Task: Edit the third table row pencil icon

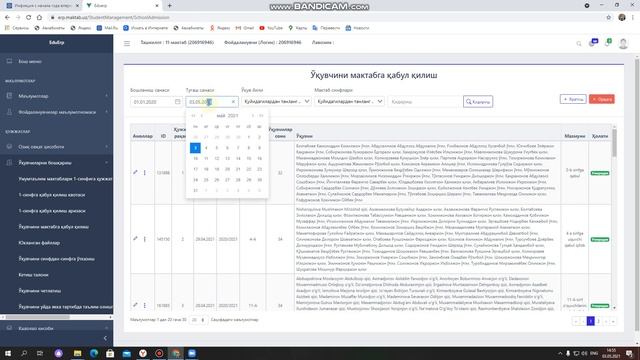Action: (135, 305)
